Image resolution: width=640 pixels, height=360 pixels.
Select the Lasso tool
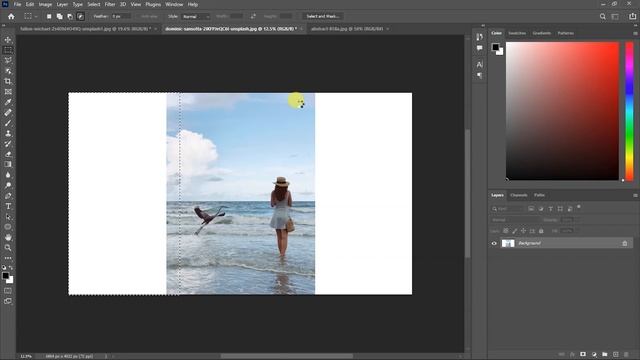coord(8,60)
